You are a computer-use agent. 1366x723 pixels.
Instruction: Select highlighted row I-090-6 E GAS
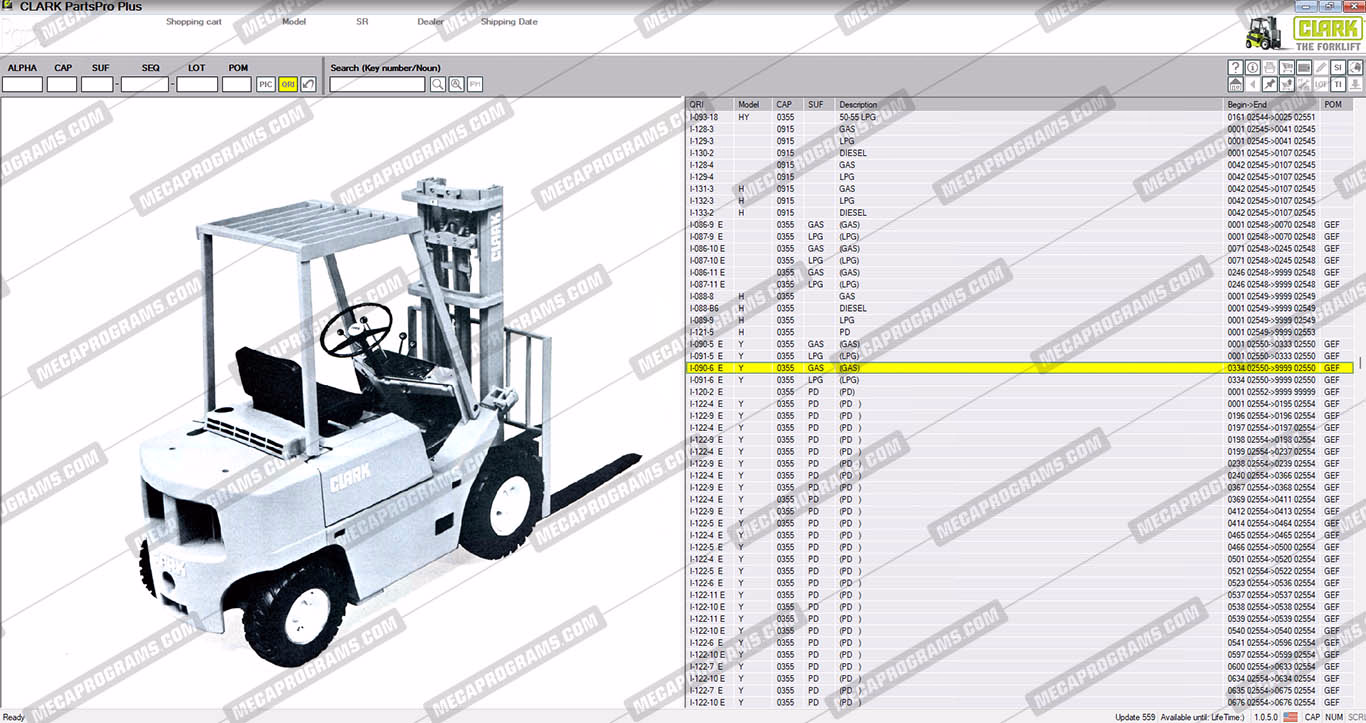1020,368
